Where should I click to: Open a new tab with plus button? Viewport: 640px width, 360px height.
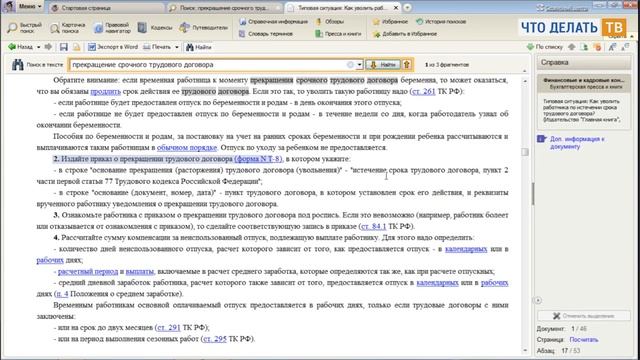pos(407,8)
